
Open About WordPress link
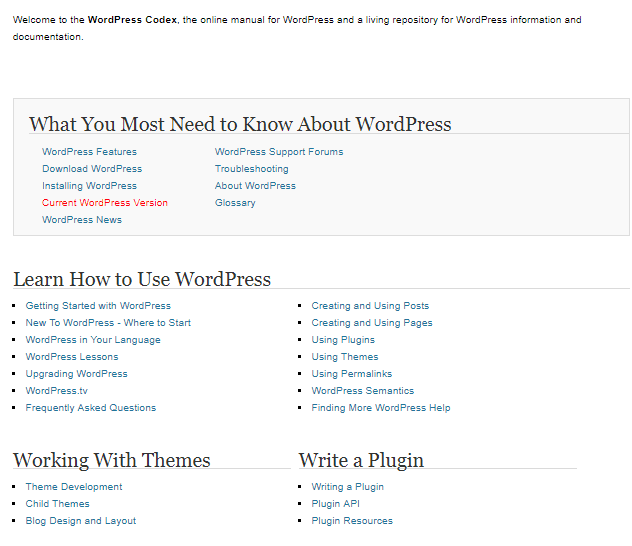[x=255, y=186]
